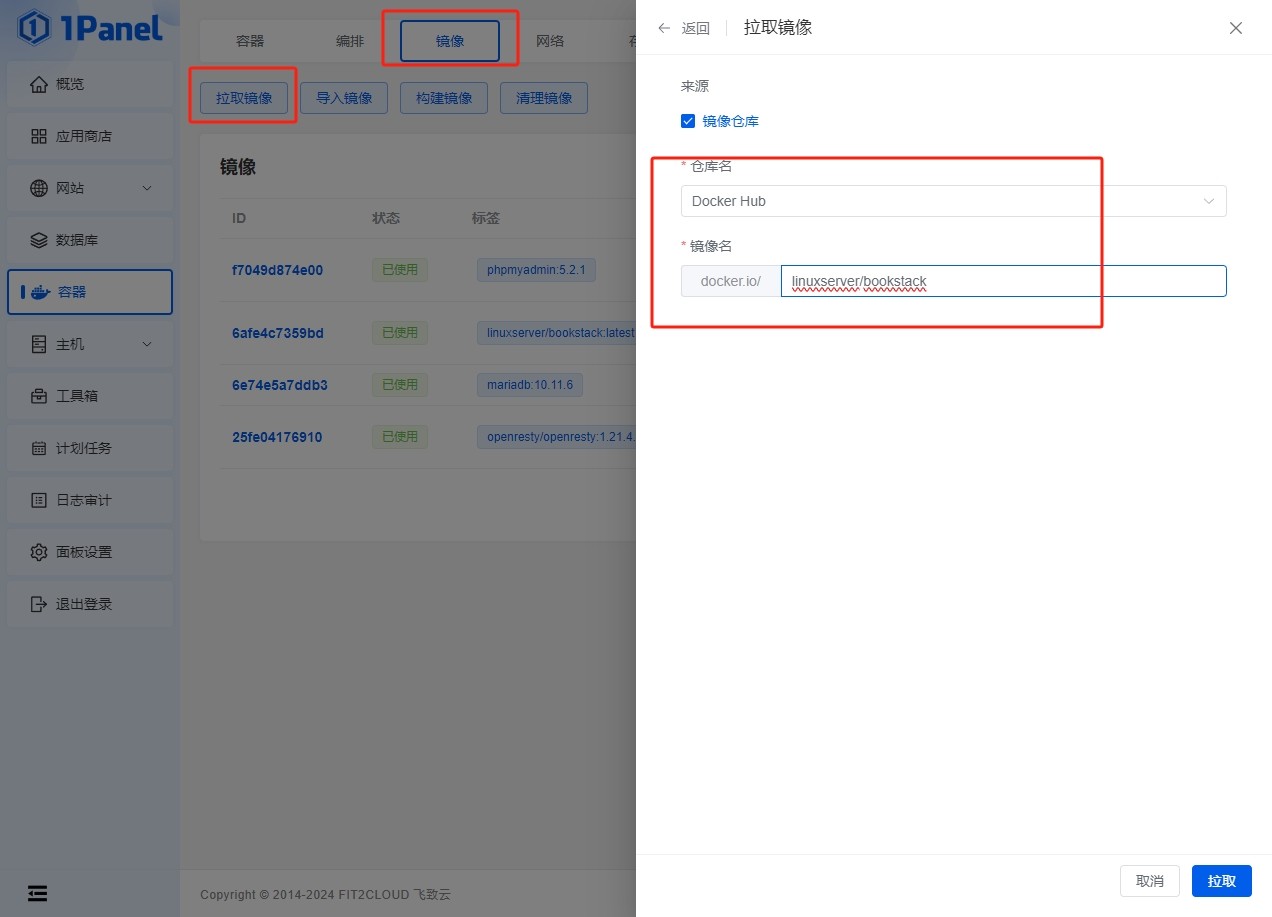Click the 导入镜像 button

click(x=344, y=98)
